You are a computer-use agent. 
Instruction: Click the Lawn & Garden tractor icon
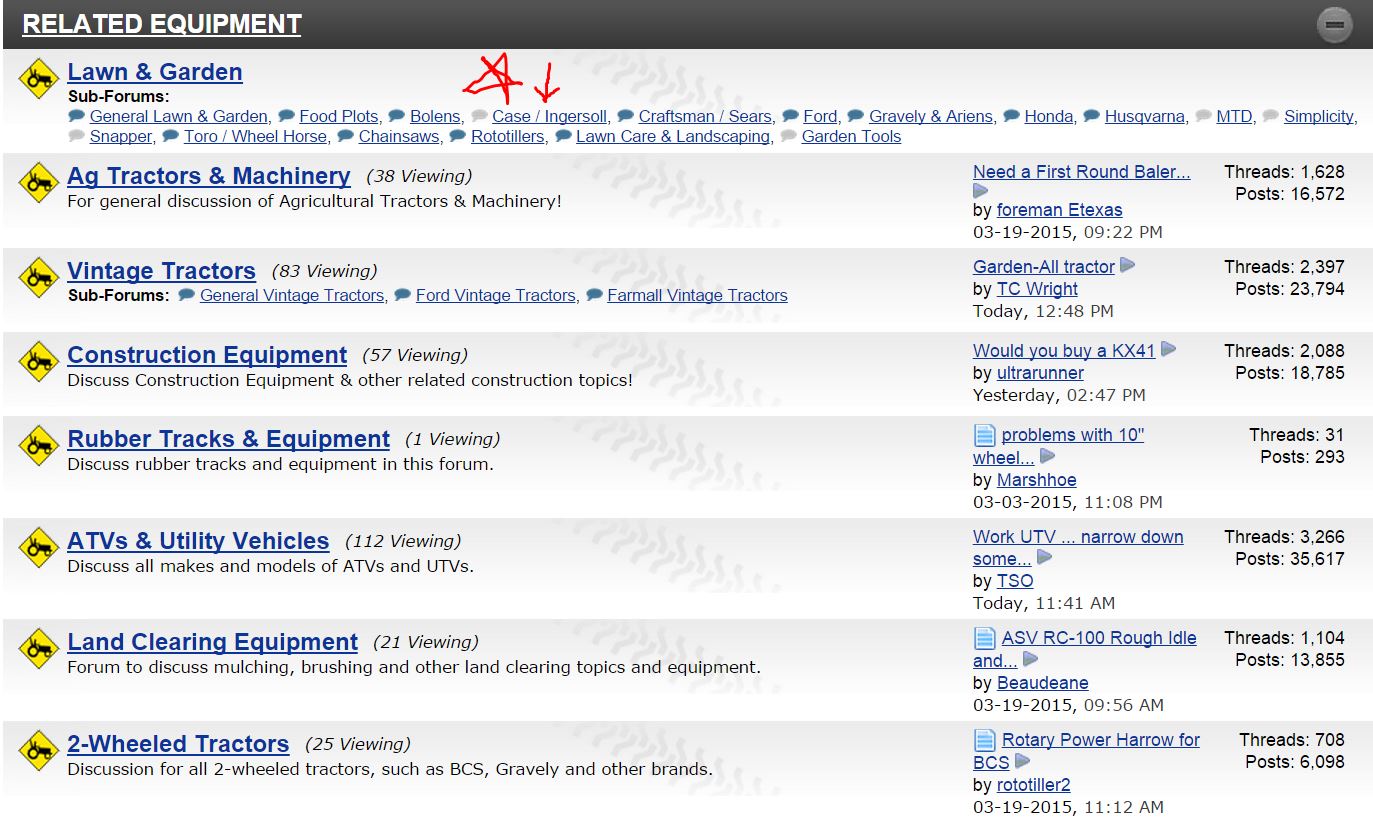coord(39,78)
